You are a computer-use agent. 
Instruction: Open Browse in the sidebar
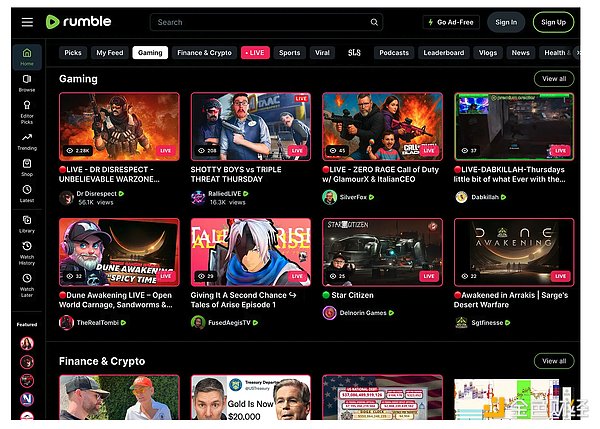pyautogui.click(x=27, y=82)
